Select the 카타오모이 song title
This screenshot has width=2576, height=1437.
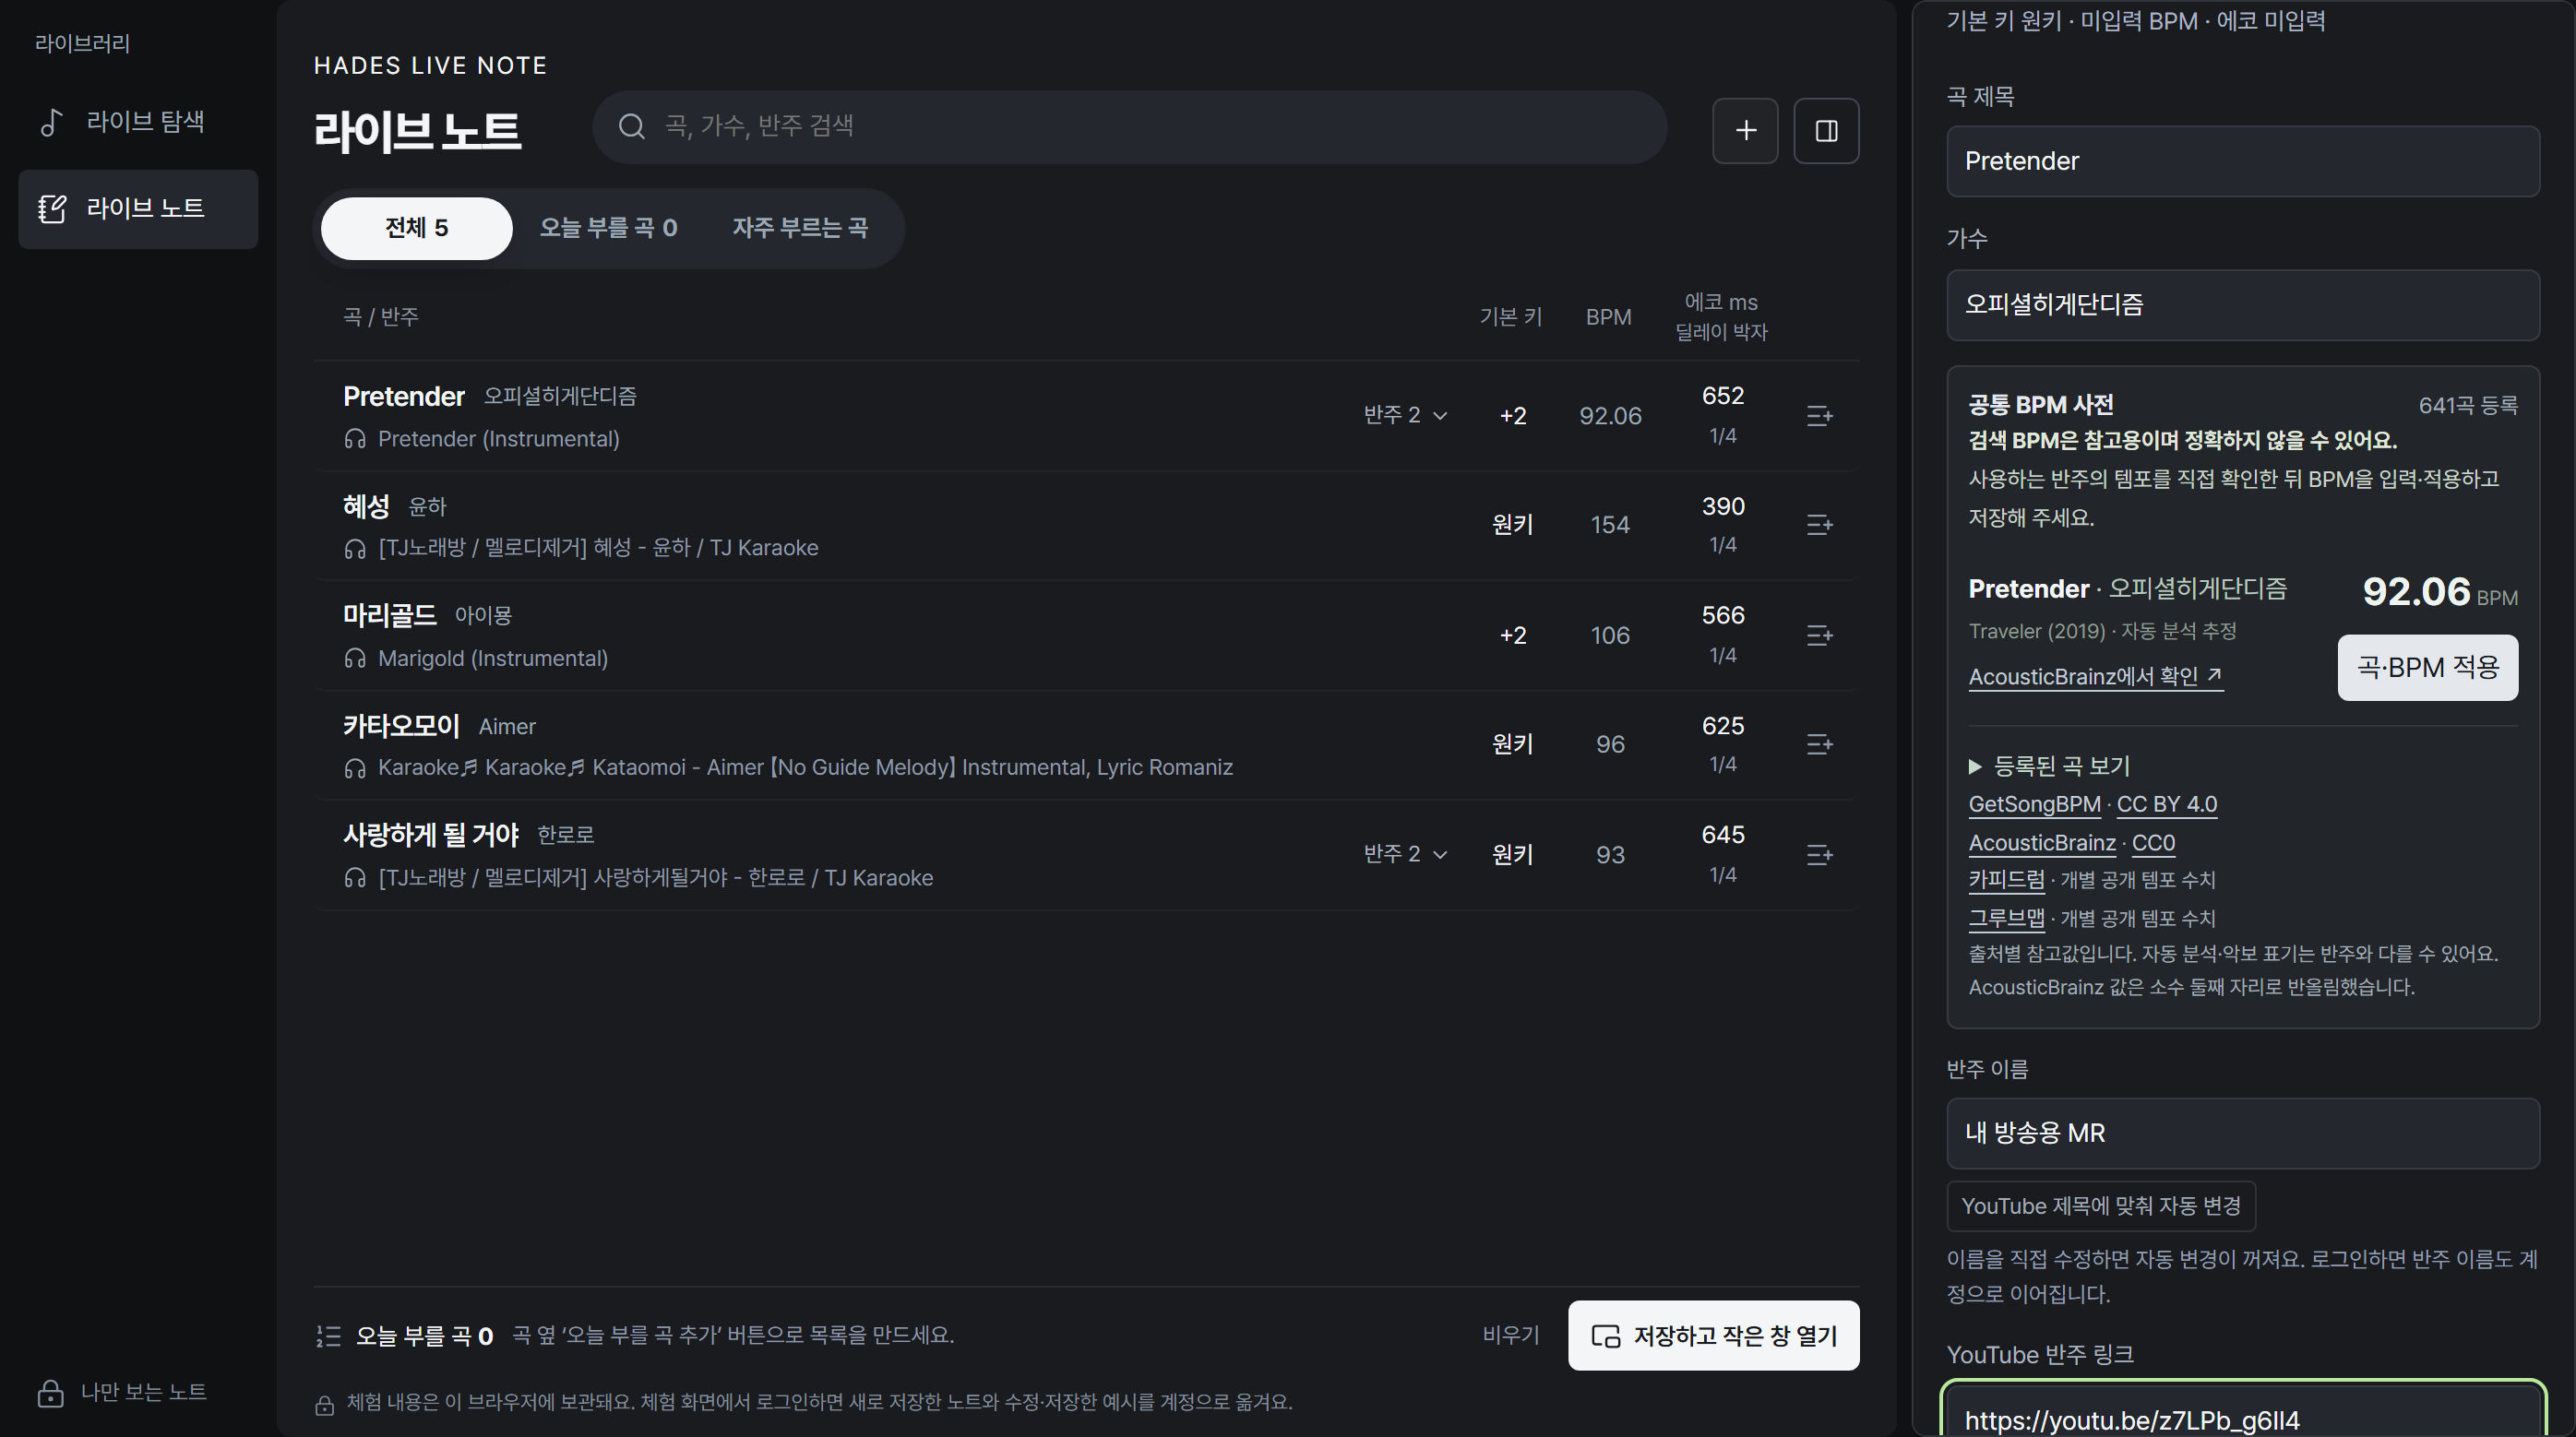tap(401, 726)
